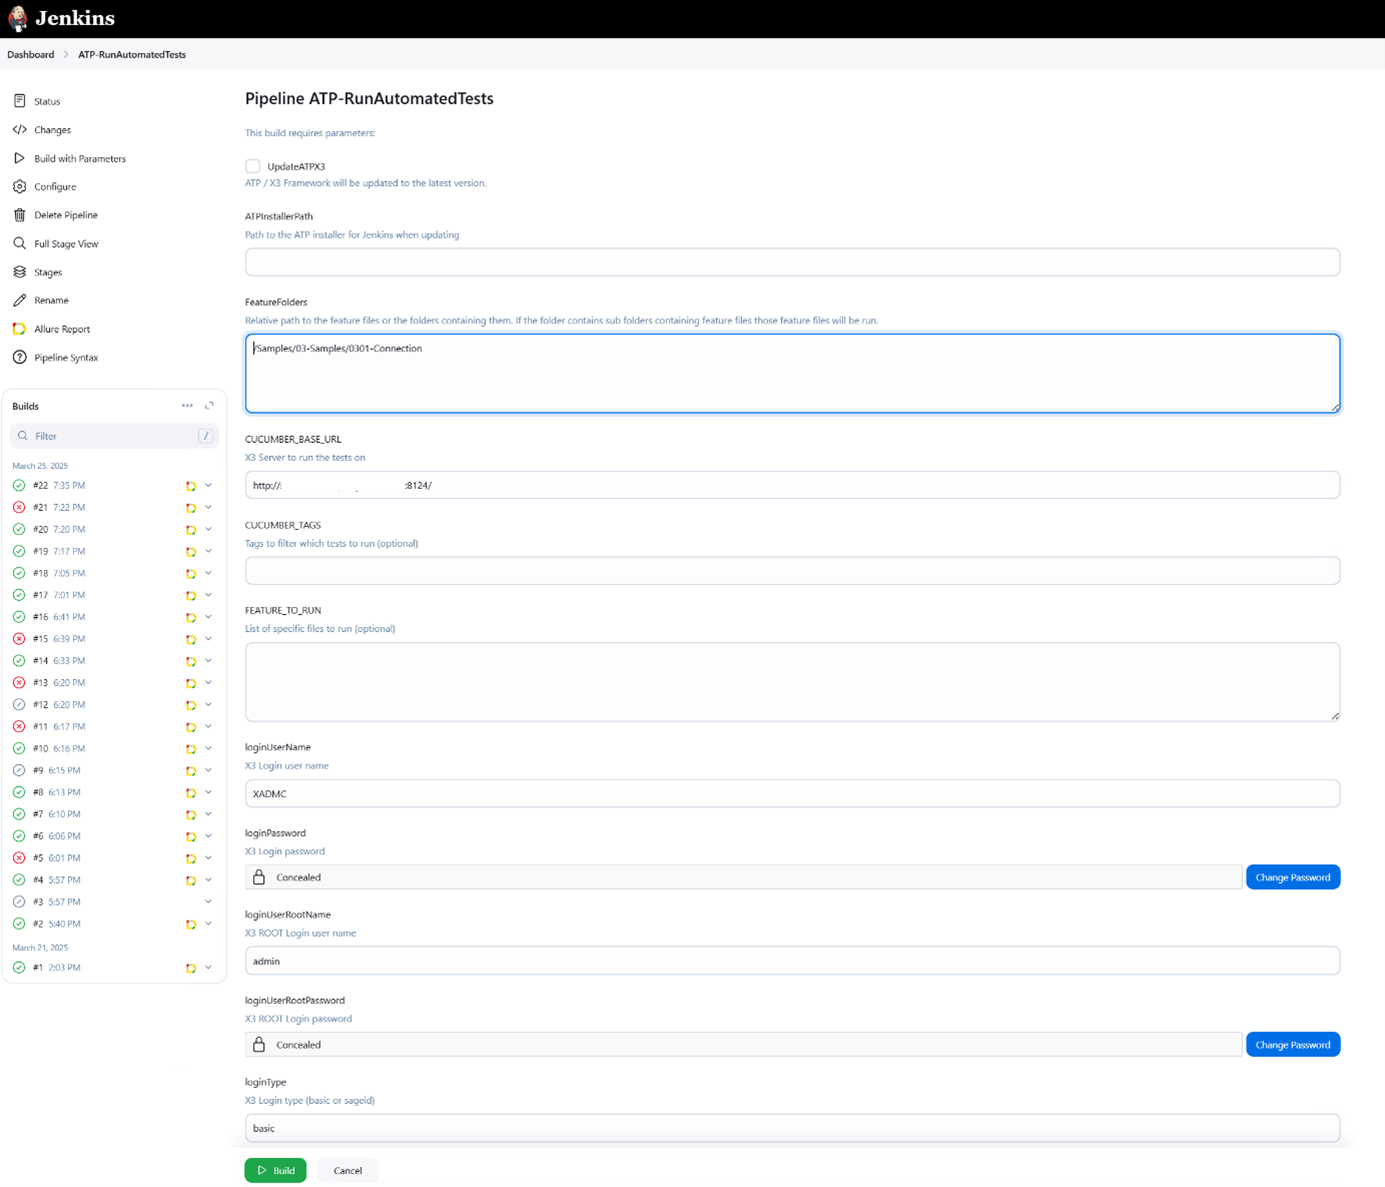Click lock icon in loginUserRootPassword field
This screenshot has width=1385, height=1187.
[259, 1044]
